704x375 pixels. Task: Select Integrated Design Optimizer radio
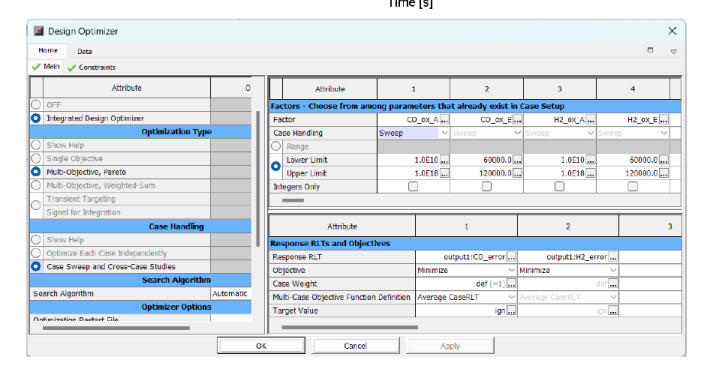(36, 118)
